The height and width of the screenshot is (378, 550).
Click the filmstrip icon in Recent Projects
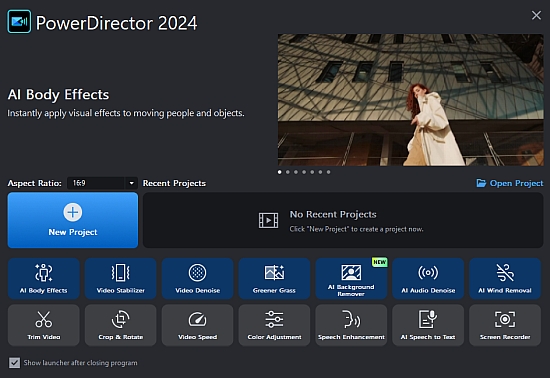268,221
